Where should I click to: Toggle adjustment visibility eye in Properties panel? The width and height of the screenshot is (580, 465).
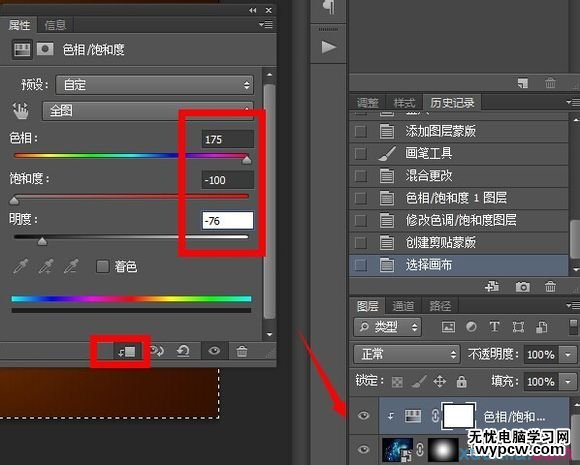click(x=214, y=350)
